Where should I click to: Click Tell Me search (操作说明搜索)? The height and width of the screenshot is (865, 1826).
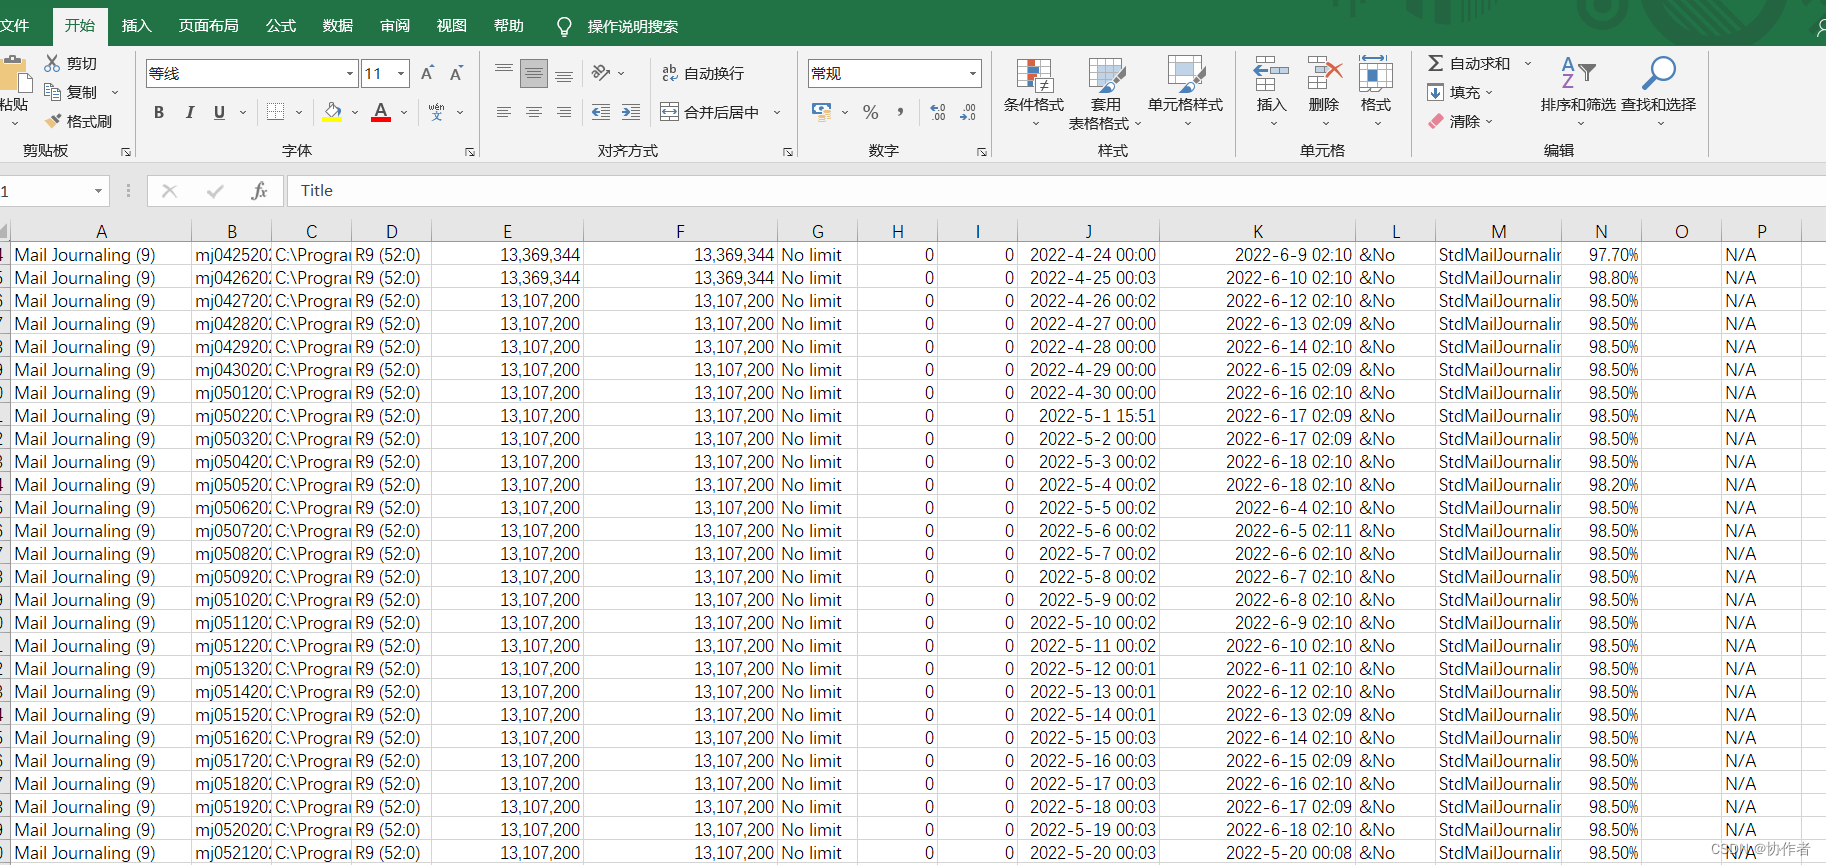[x=618, y=26]
